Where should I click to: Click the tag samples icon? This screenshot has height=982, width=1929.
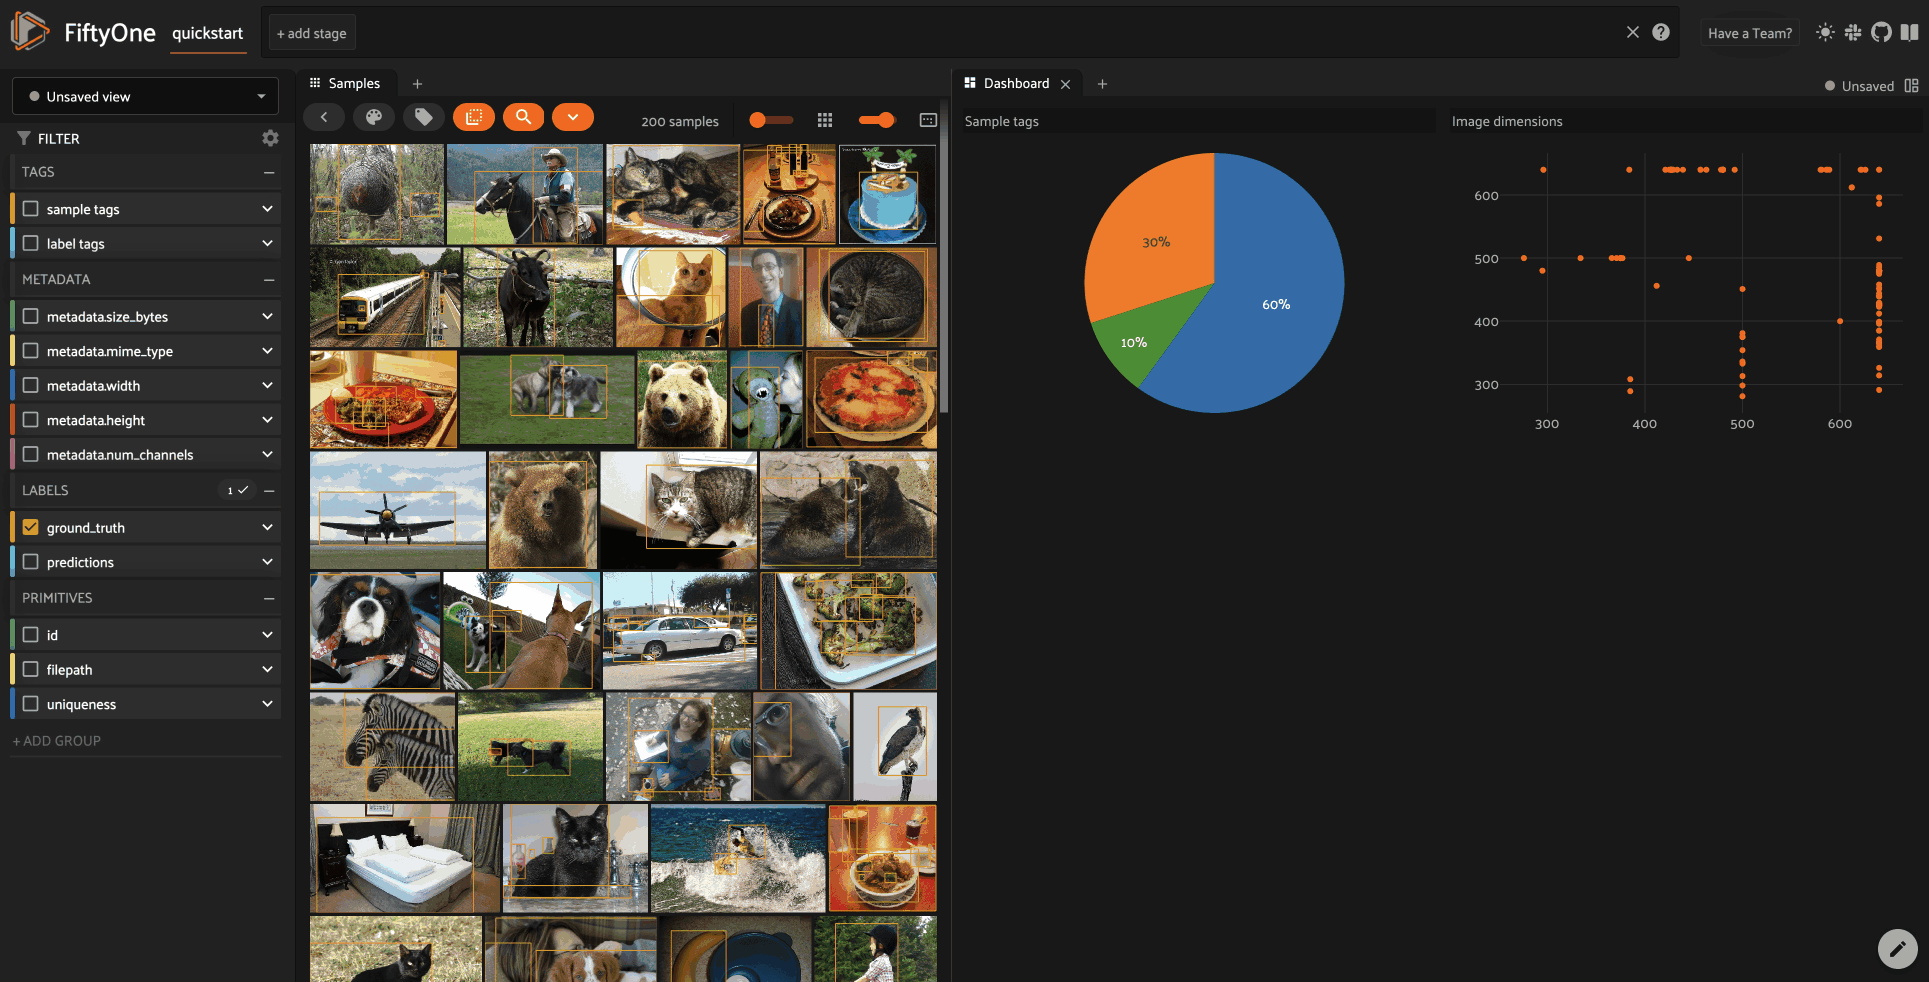click(424, 118)
